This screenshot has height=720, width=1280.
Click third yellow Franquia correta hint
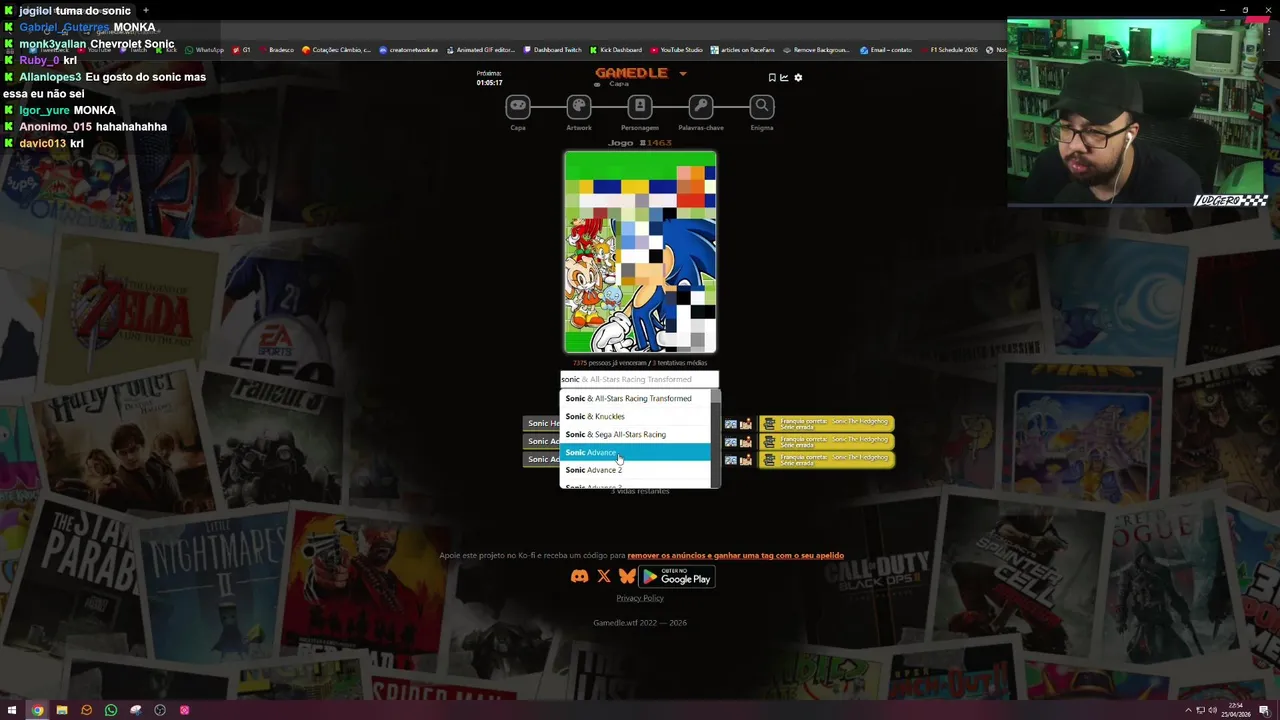(826, 460)
